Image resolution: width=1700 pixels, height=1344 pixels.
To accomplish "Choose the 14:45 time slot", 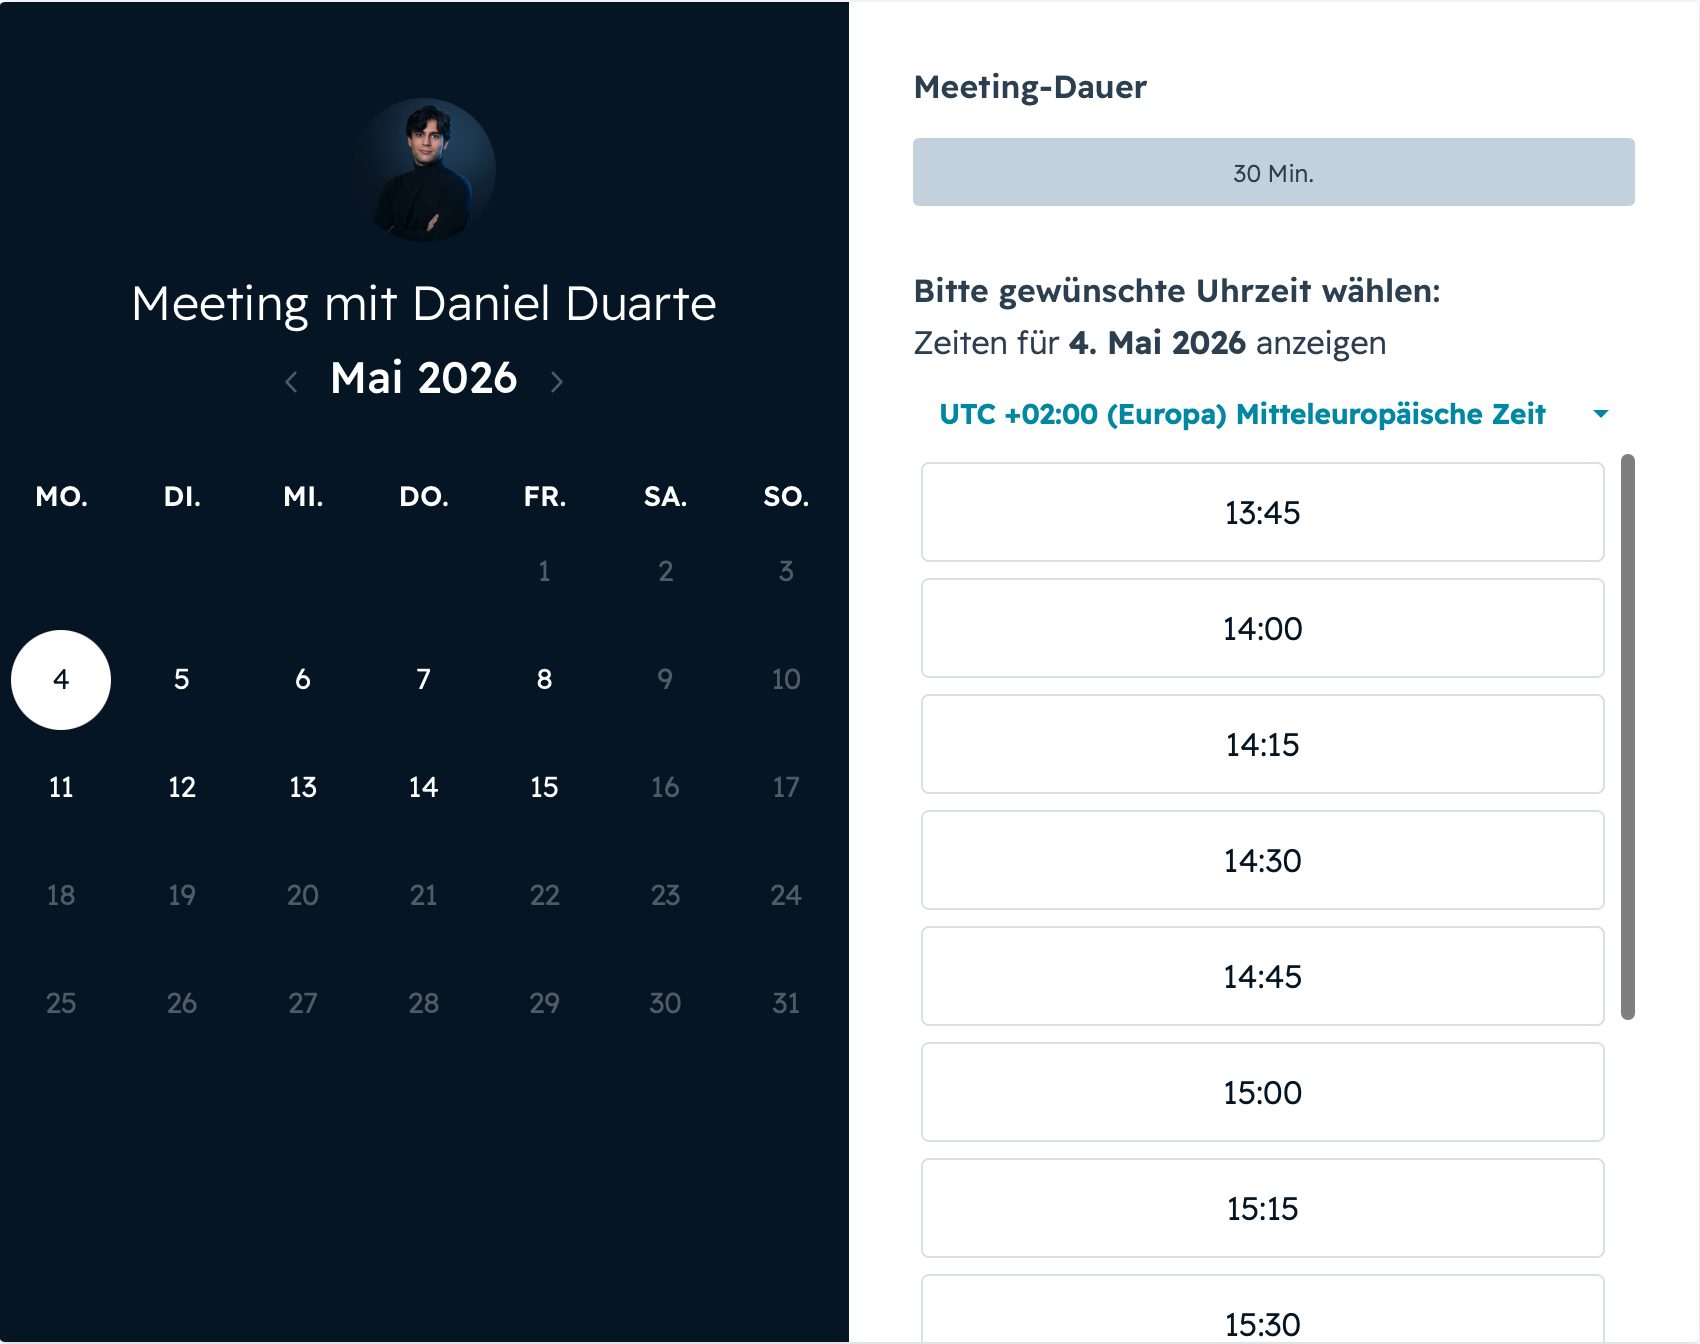I will pos(1262,976).
